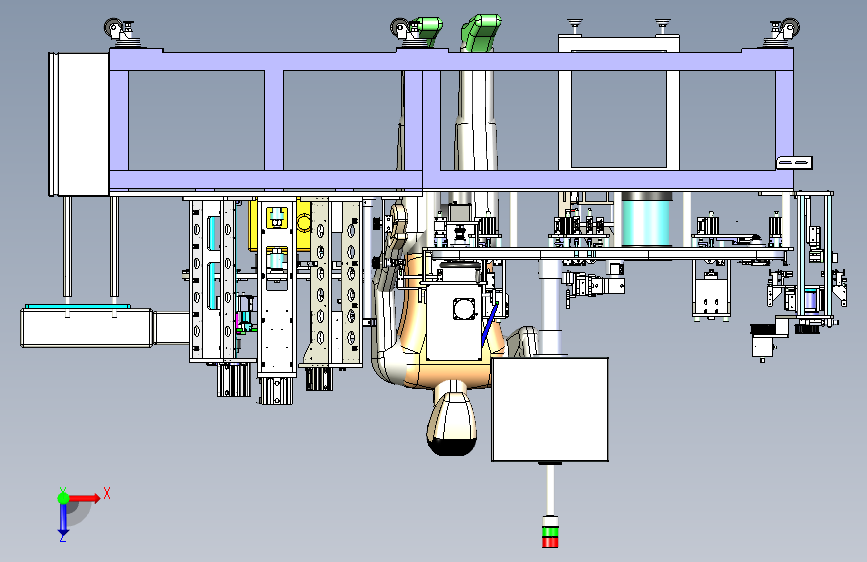
Task: Select the long white motor housing at lower left
Action: coord(86,328)
